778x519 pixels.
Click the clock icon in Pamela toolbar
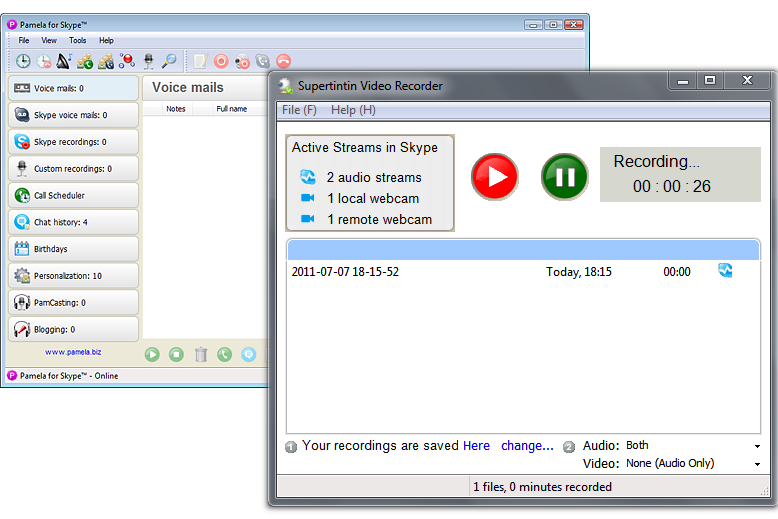[x=23, y=61]
